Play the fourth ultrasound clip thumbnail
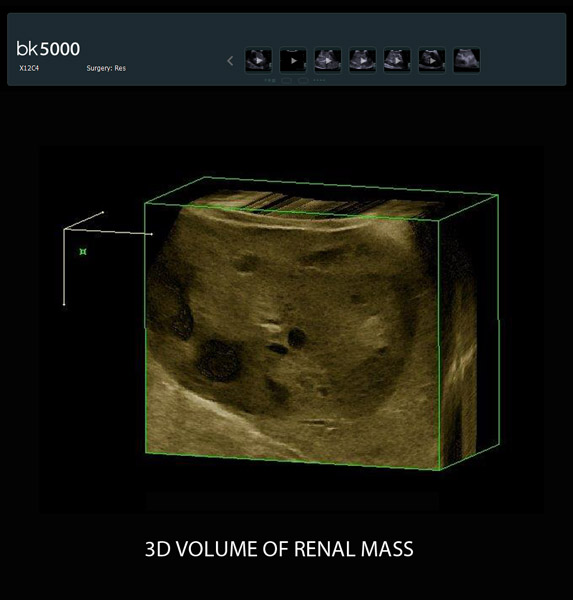 362,60
